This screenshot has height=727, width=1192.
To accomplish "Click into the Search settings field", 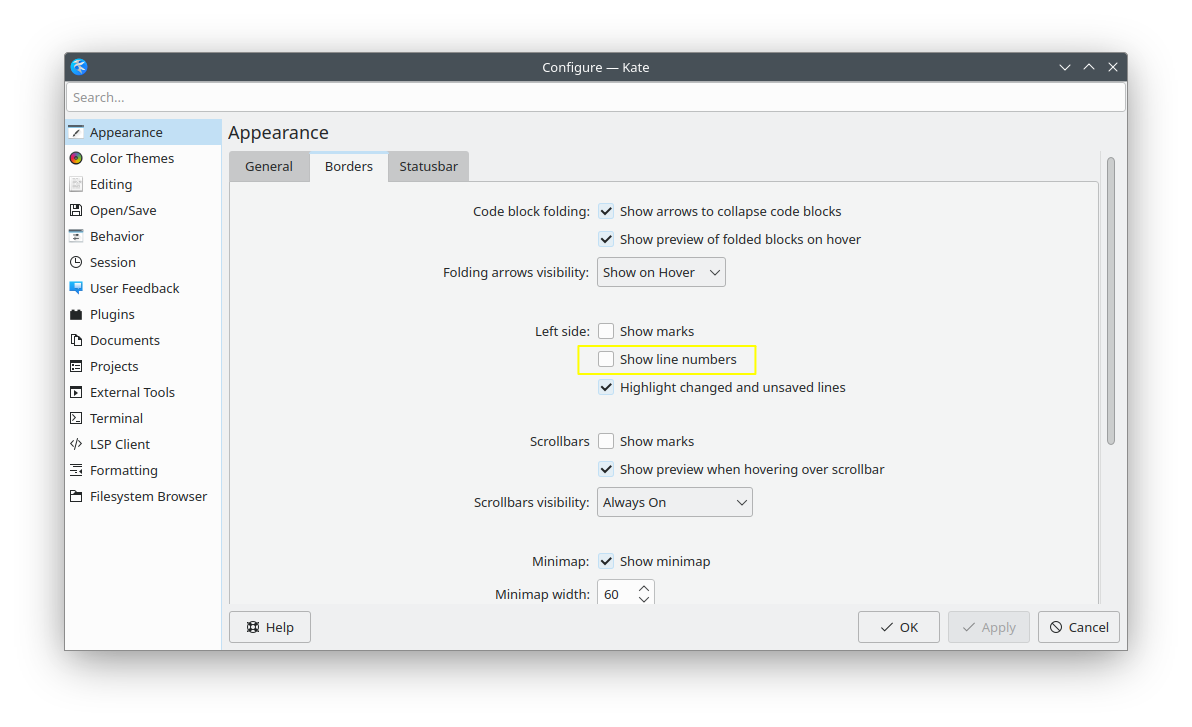I will (x=595, y=97).
